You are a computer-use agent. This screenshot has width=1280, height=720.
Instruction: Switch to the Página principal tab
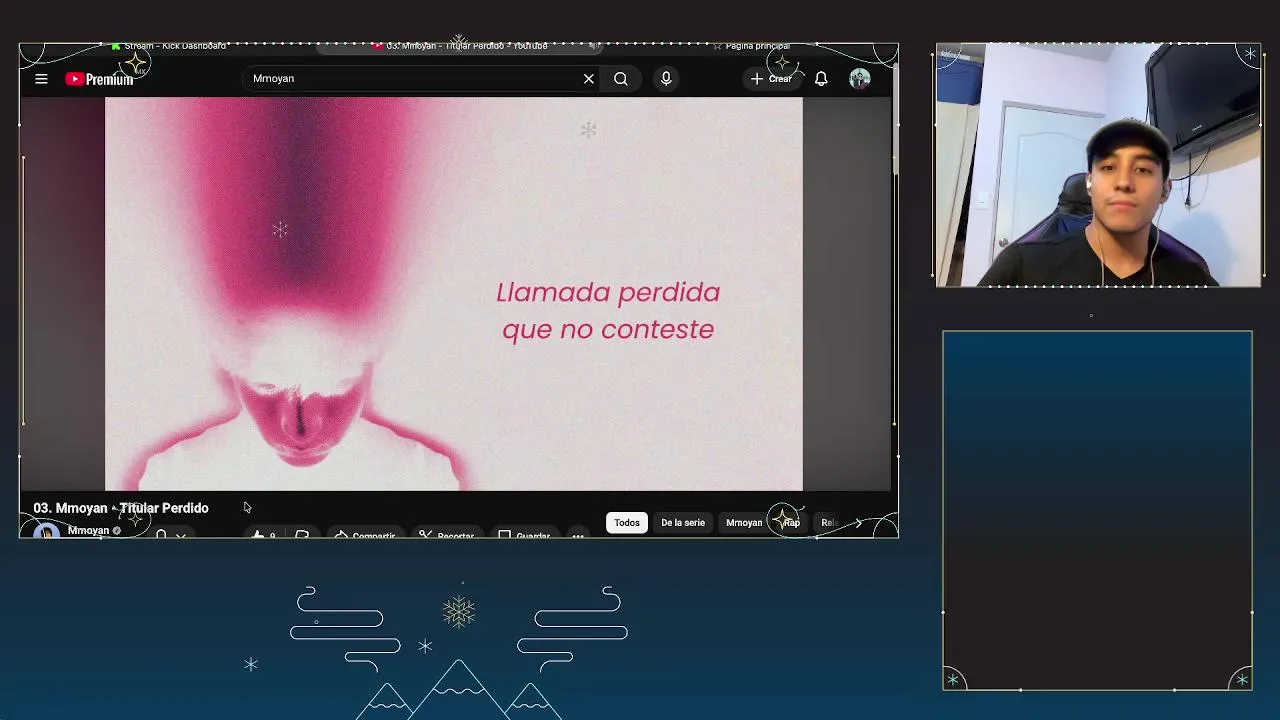point(752,46)
